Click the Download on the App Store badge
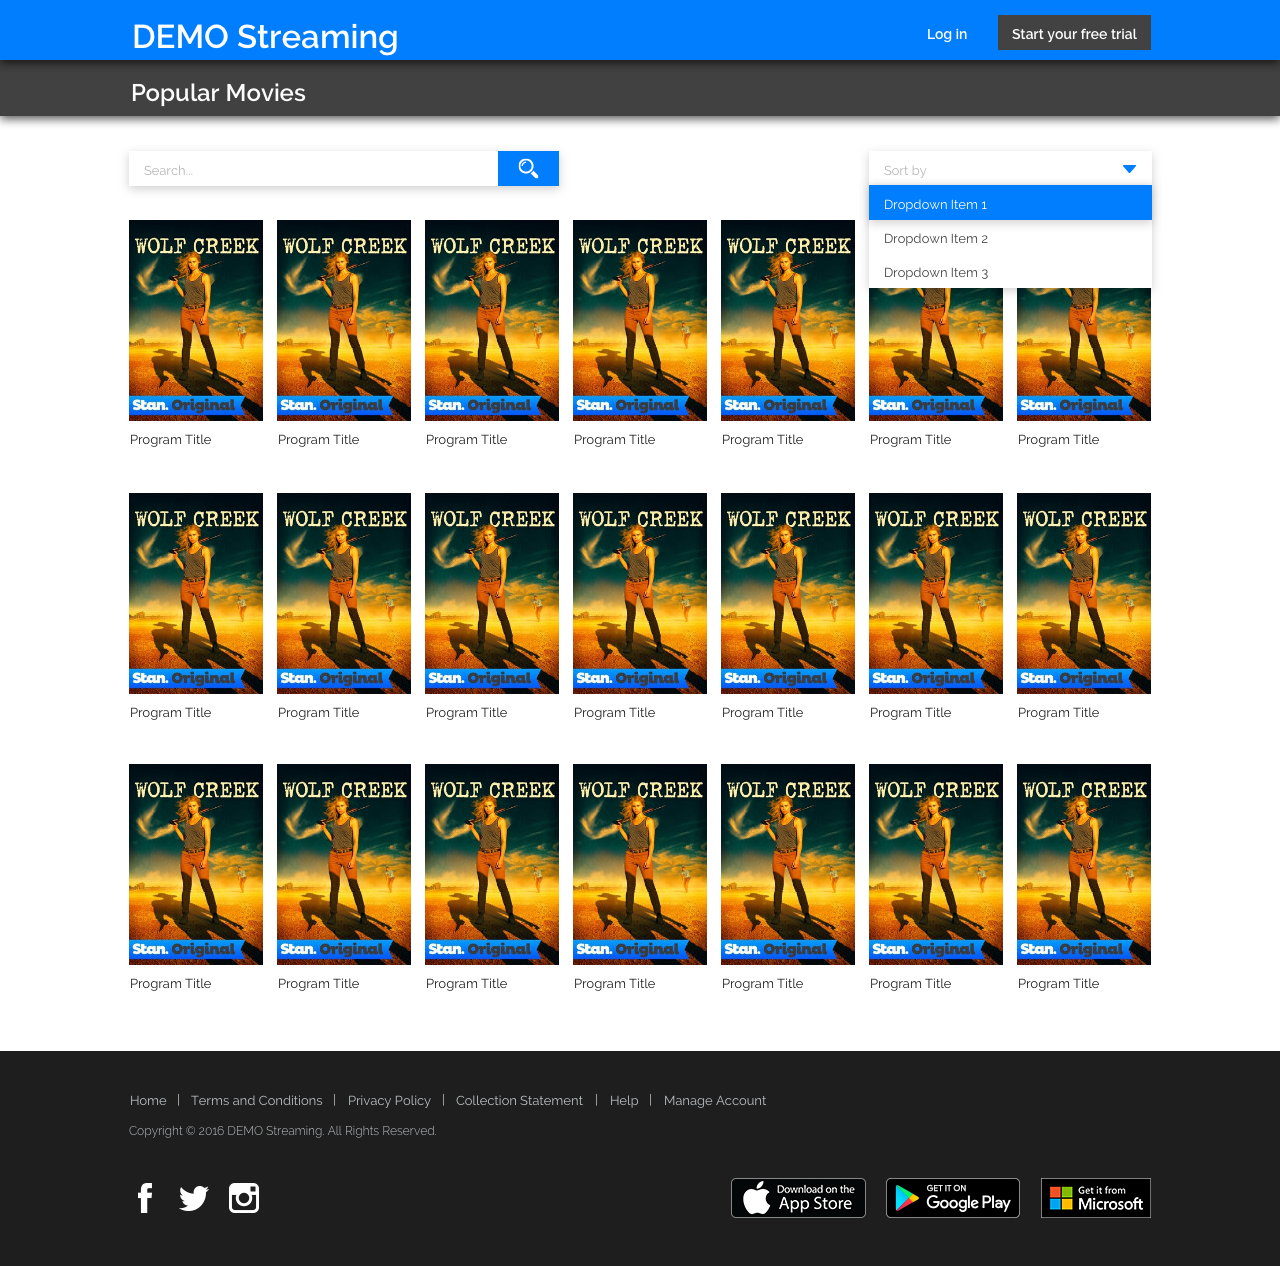Image resolution: width=1280 pixels, height=1266 pixels. point(798,1198)
